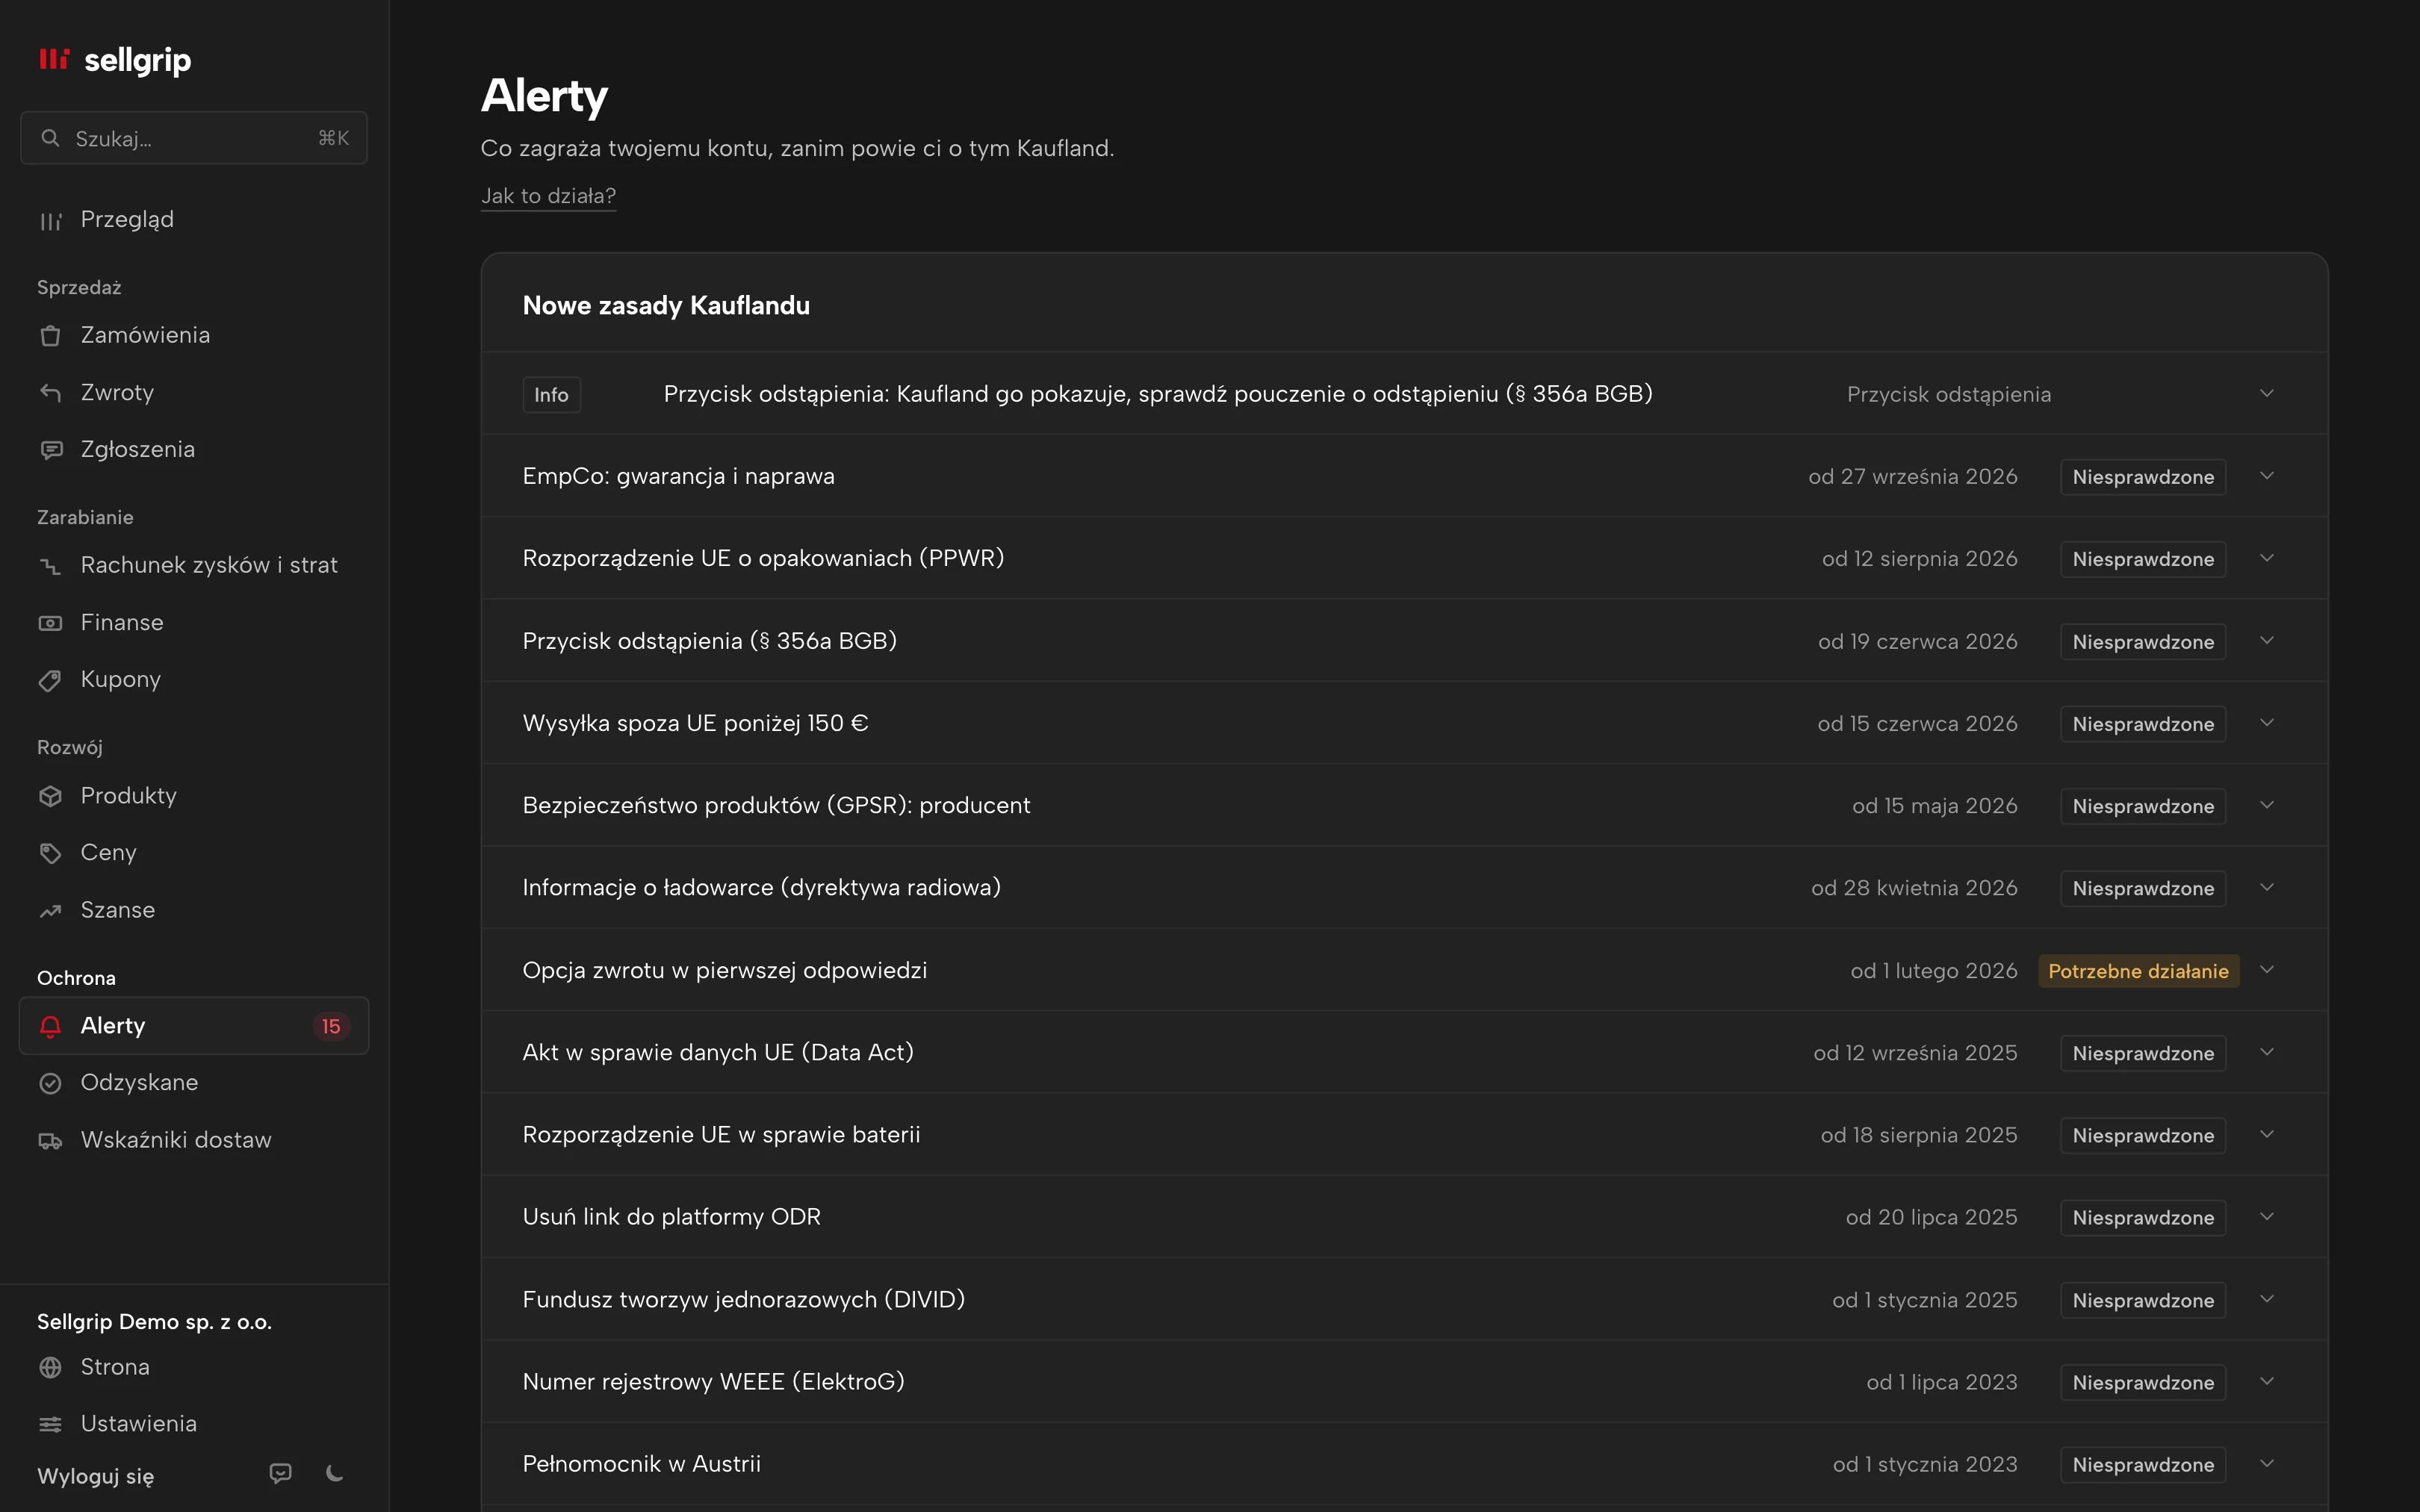
Task: Expand Opcja zwrotu w pierwszej odpowiedzi chevron
Action: [x=2267, y=970]
